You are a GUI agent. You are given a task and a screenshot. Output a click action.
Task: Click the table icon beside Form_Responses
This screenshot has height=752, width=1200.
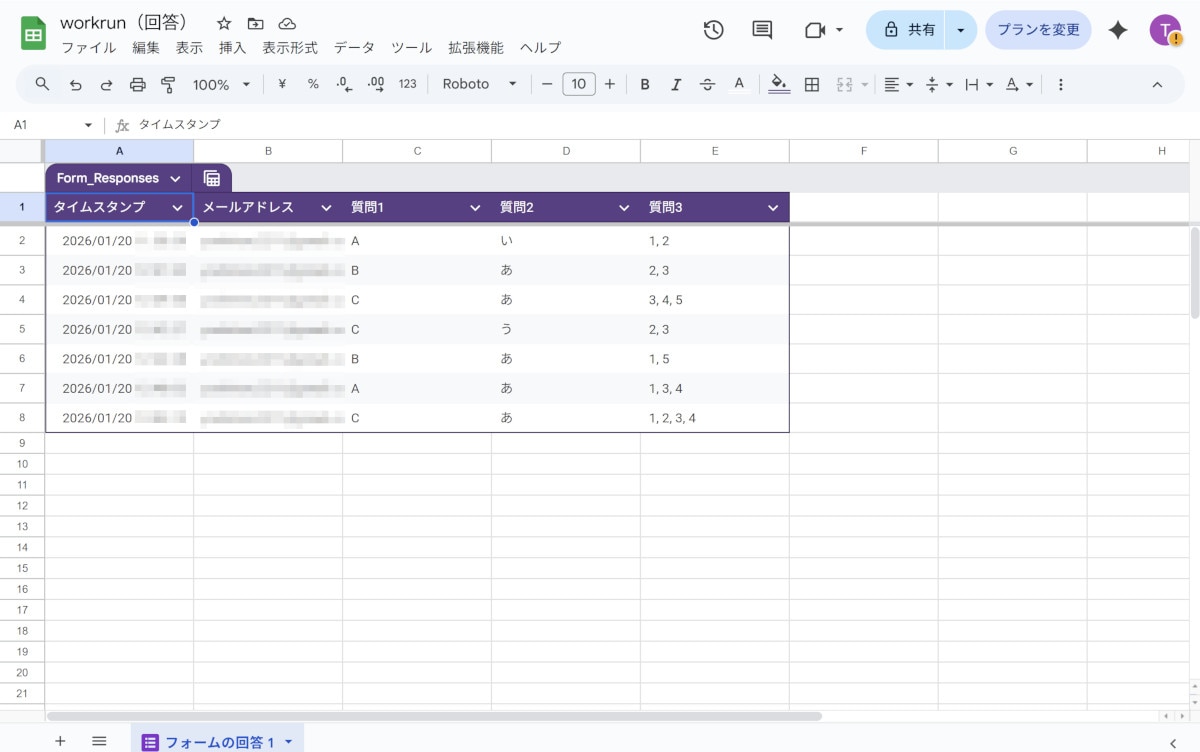[213, 177]
